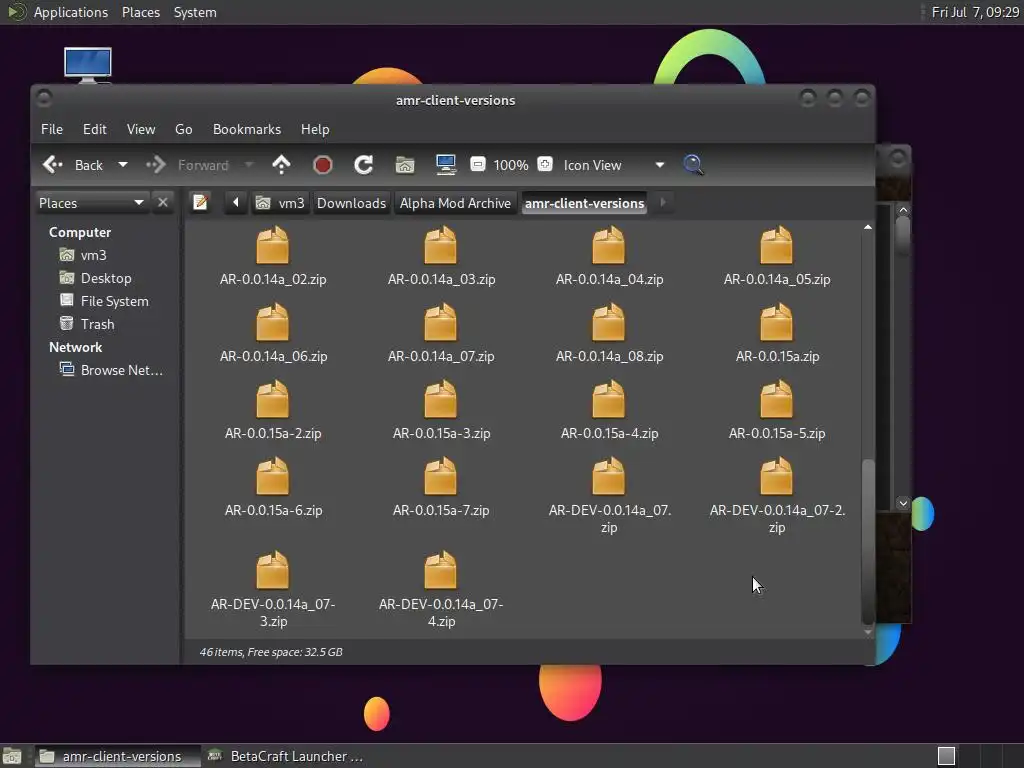Viewport: 1024px width, 768px height.
Task: Reset zoom via the 100% label
Action: pos(511,165)
